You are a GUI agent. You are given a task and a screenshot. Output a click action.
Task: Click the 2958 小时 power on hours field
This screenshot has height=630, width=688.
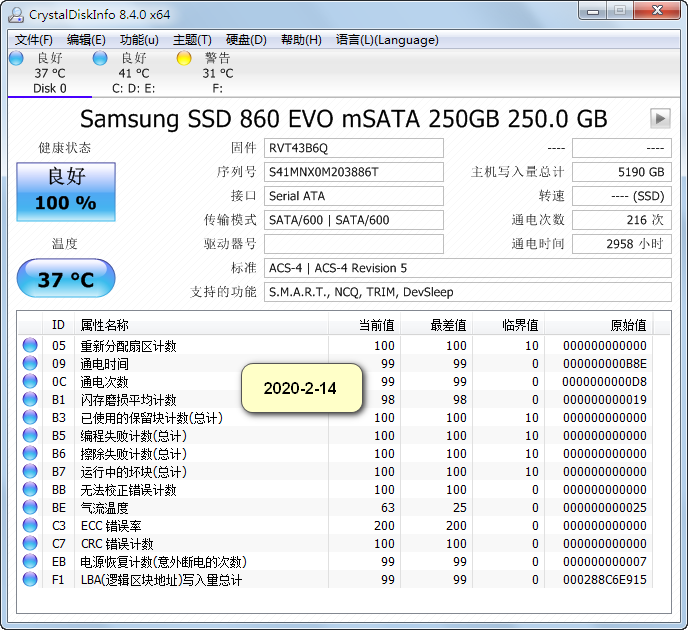coord(622,244)
